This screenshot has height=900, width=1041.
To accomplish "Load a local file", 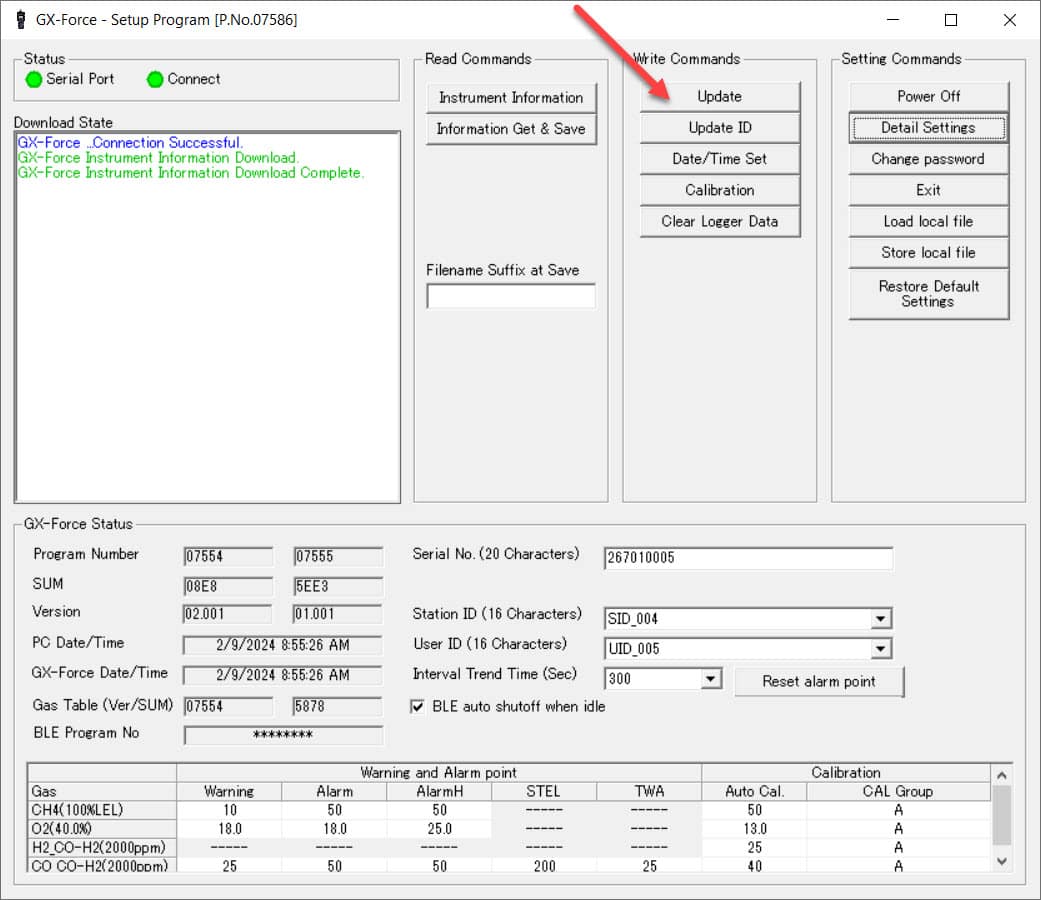I will click(x=926, y=221).
